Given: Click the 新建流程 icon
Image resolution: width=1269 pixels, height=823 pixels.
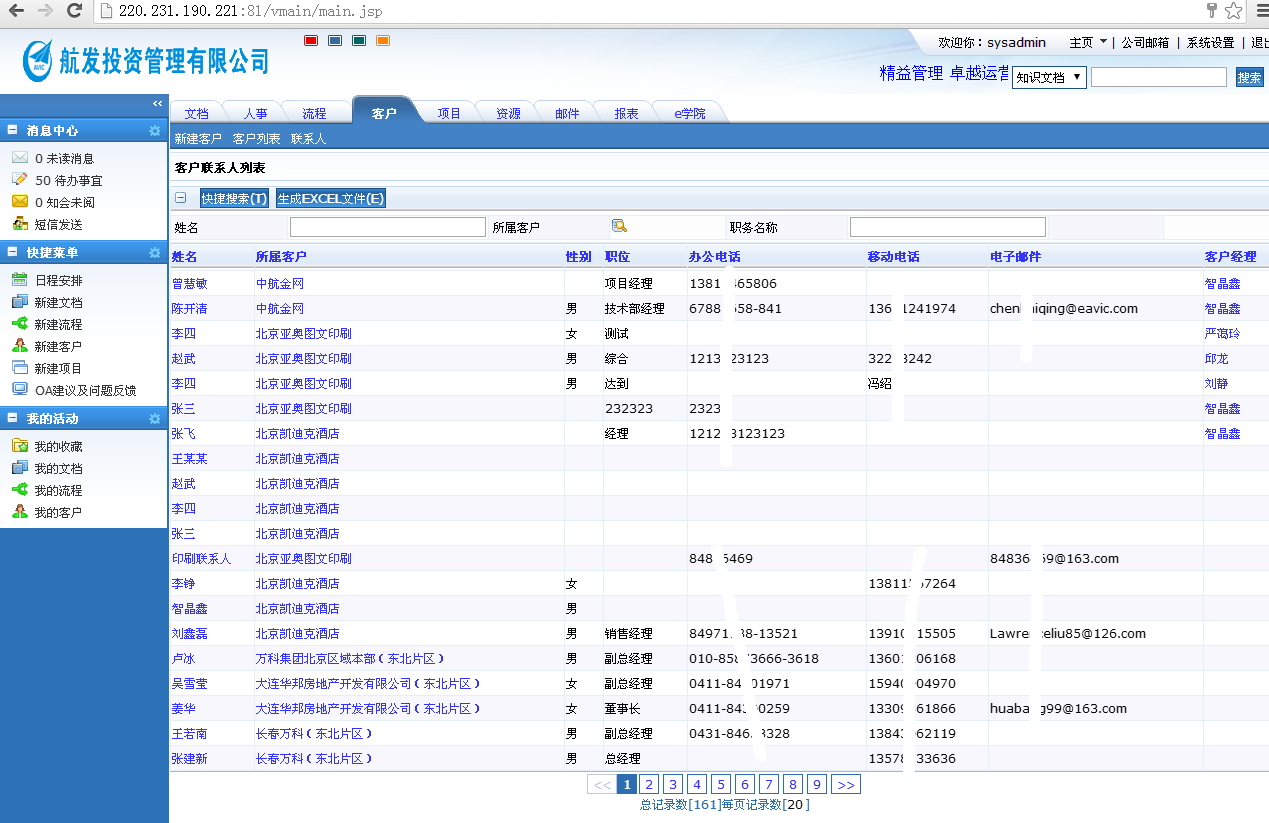Looking at the screenshot, I should click(19, 324).
